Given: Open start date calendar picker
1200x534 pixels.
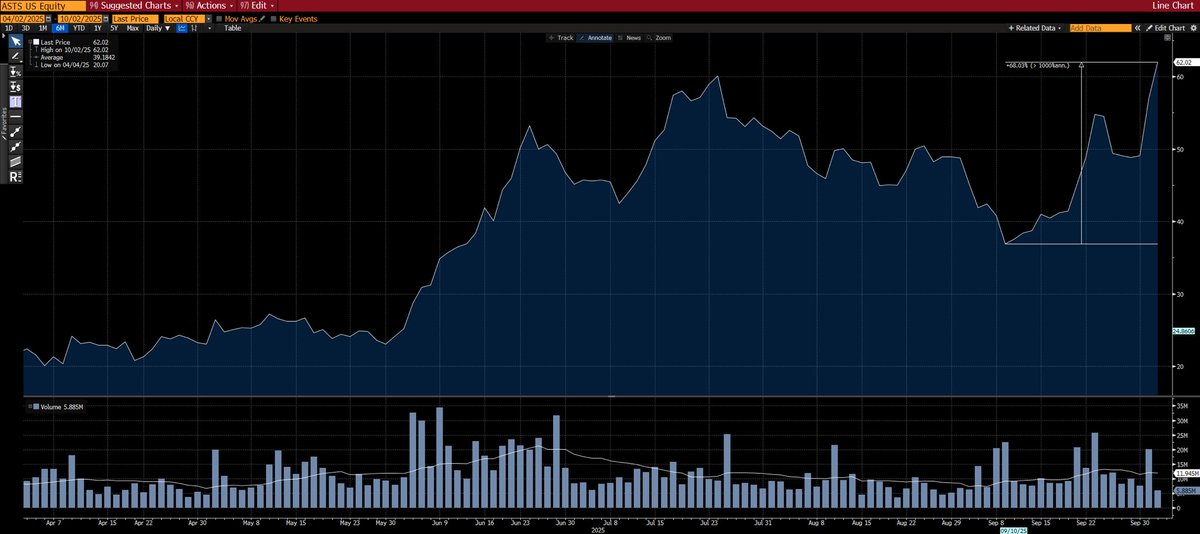Looking at the screenshot, I should click(49, 19).
